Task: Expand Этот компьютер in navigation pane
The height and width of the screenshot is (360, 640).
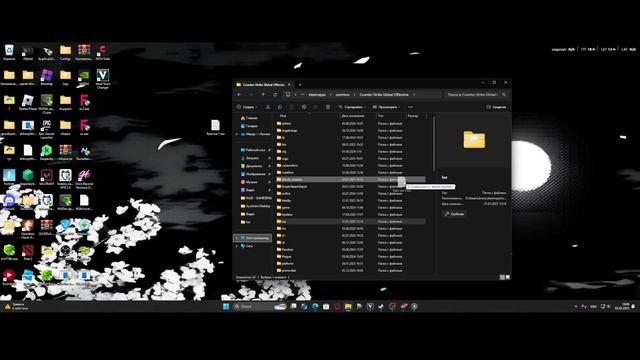Action: click(237, 238)
